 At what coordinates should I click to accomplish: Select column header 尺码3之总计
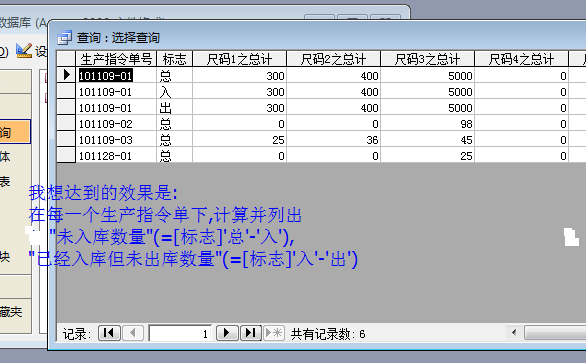tap(428, 59)
